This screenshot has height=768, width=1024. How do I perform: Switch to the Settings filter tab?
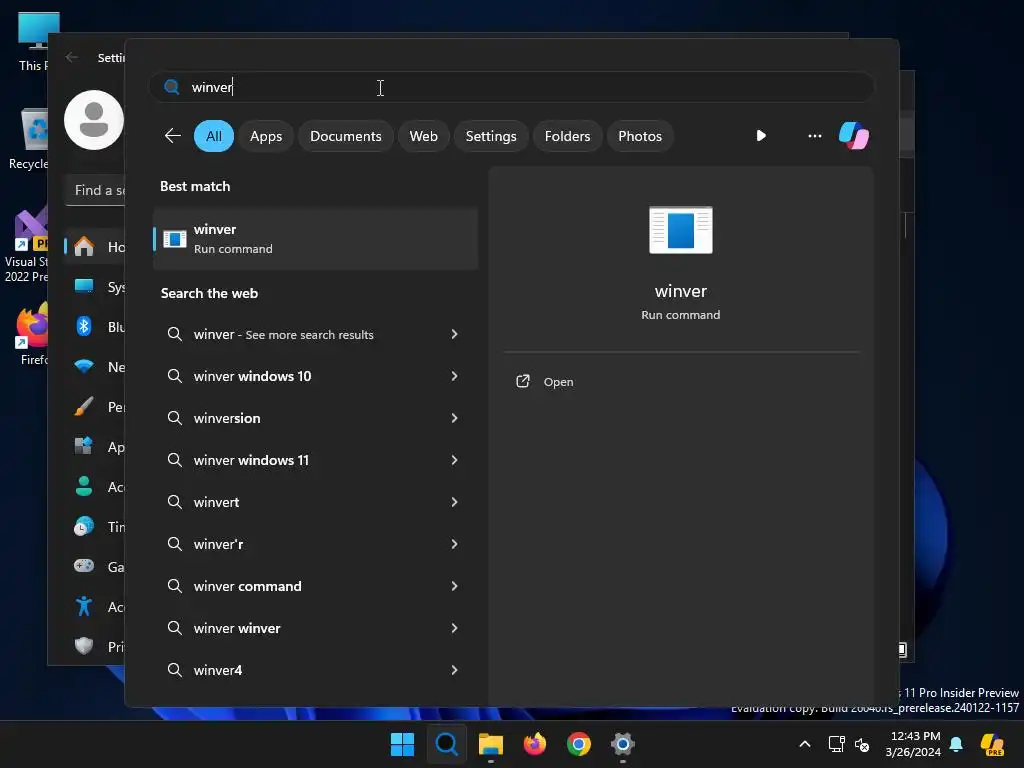pos(490,136)
